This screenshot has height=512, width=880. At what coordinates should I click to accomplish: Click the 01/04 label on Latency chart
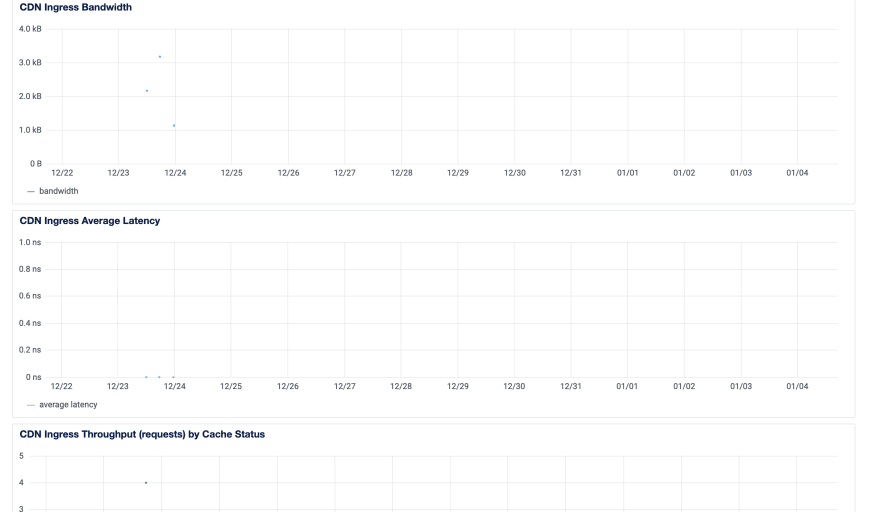[x=797, y=386]
